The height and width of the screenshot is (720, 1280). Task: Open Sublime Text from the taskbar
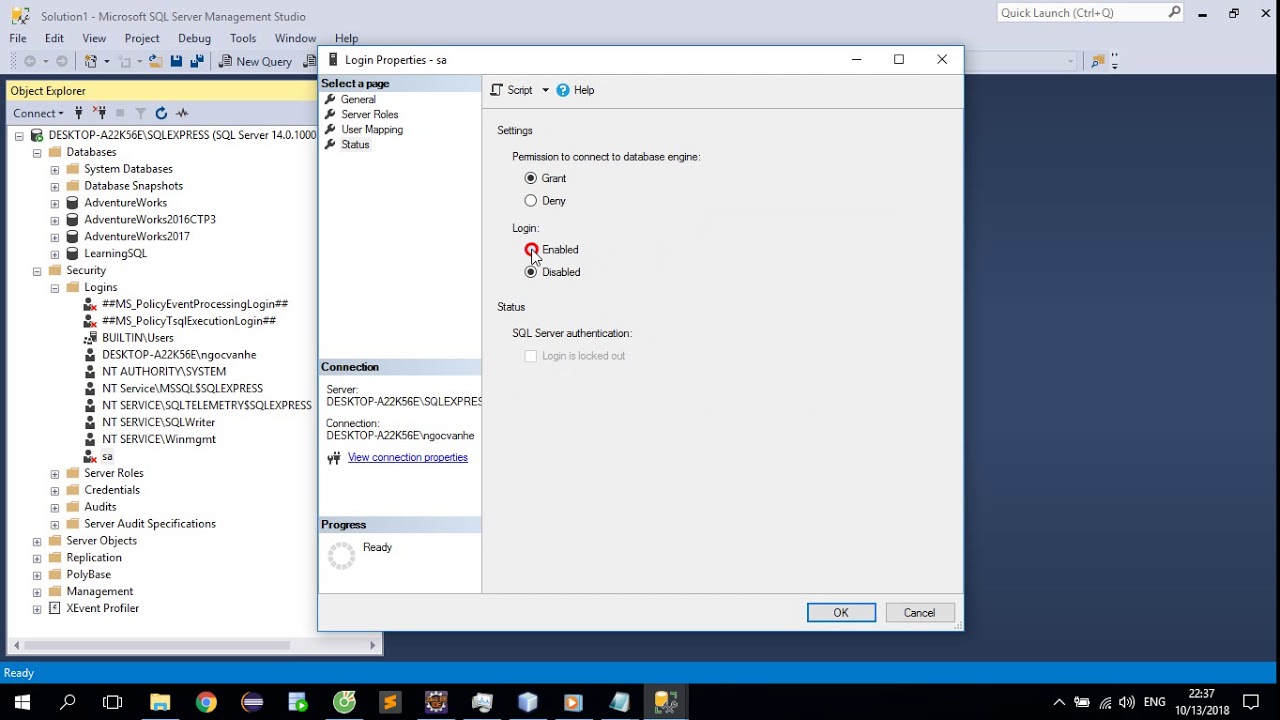(390, 702)
